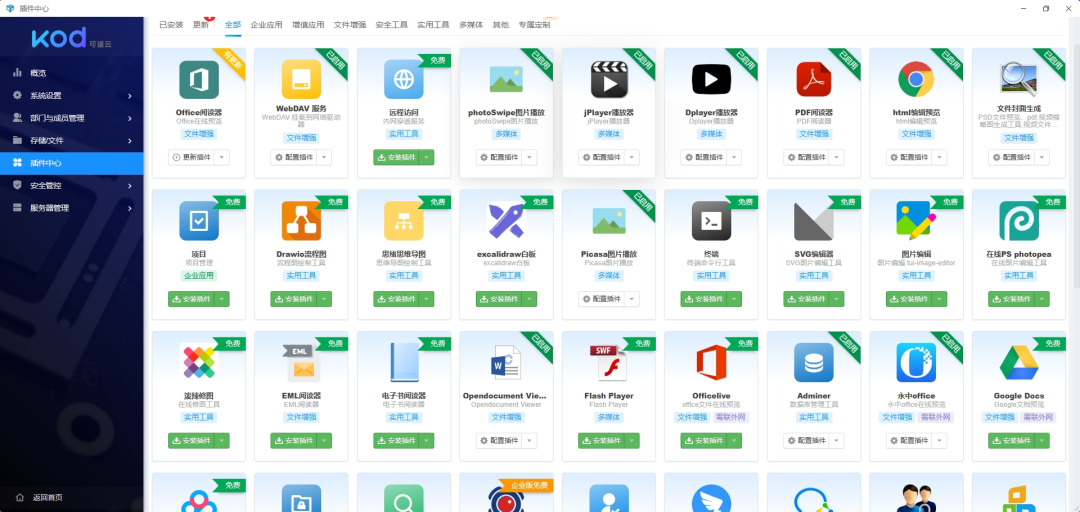This screenshot has height=512, width=1080.
Task: Open dropdown arrow beside jPlayer 配置插件
Action: (x=632, y=157)
